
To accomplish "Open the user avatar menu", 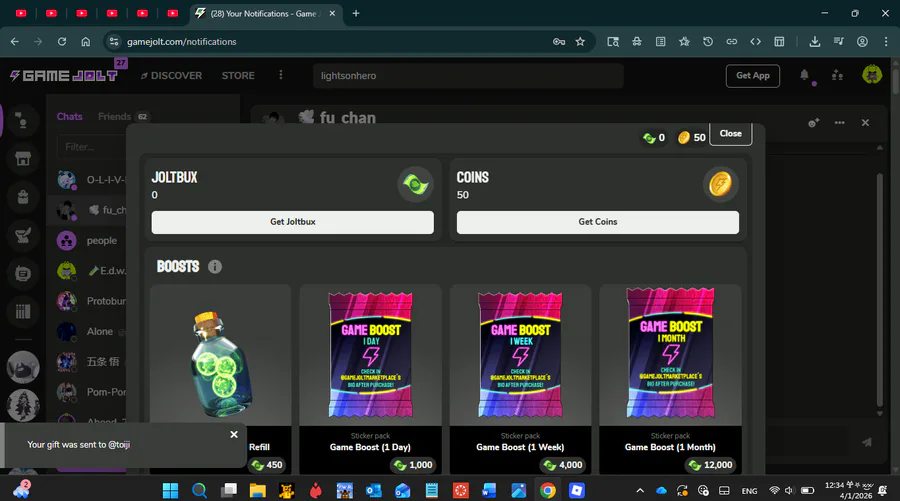I will click(872, 75).
